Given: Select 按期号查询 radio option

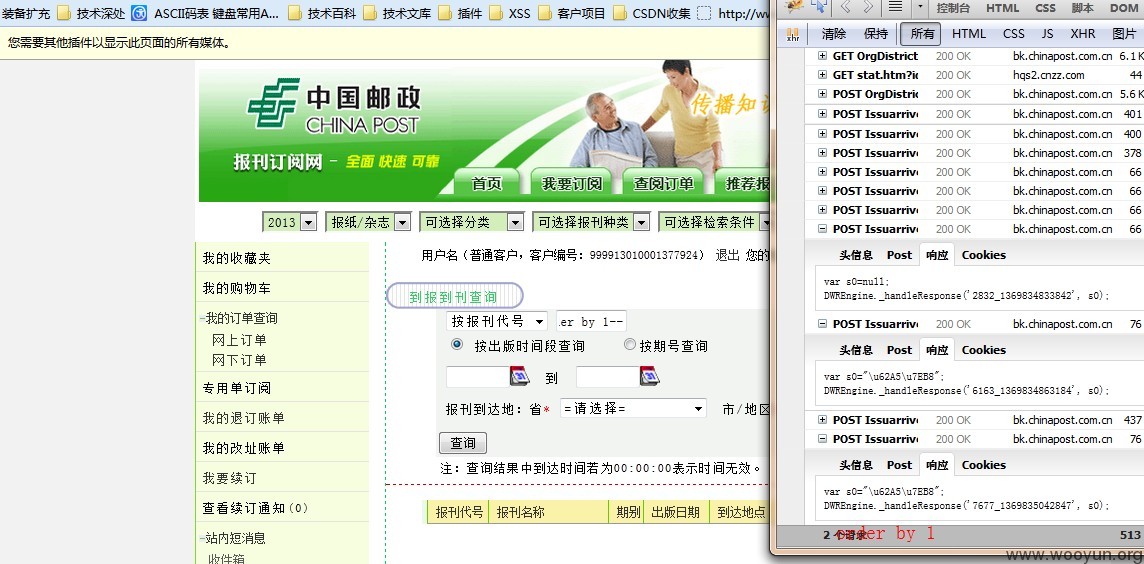Looking at the screenshot, I should coord(630,344).
